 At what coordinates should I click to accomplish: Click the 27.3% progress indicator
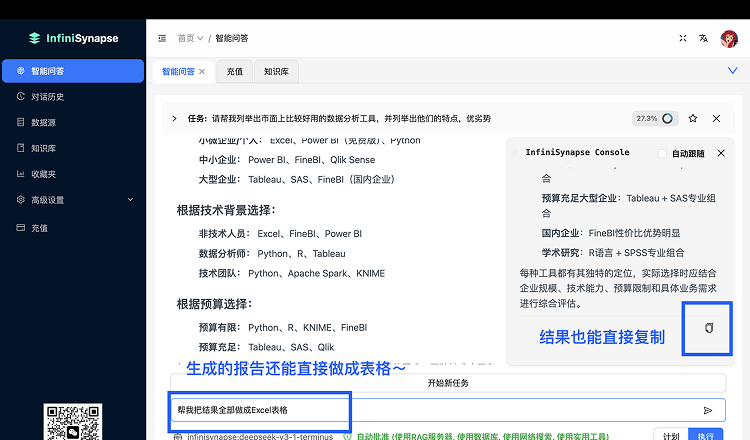coord(655,118)
